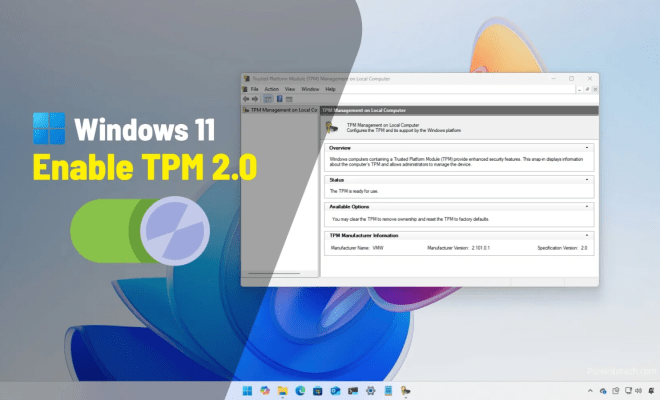Minimize the inner MDI console window
The image size is (660, 400).
coord(580,89)
